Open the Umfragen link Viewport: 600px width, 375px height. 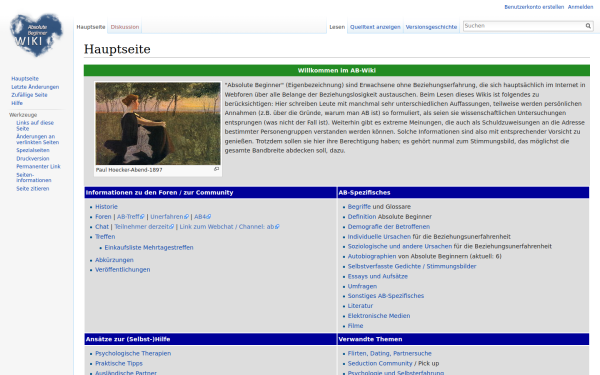click(362, 286)
